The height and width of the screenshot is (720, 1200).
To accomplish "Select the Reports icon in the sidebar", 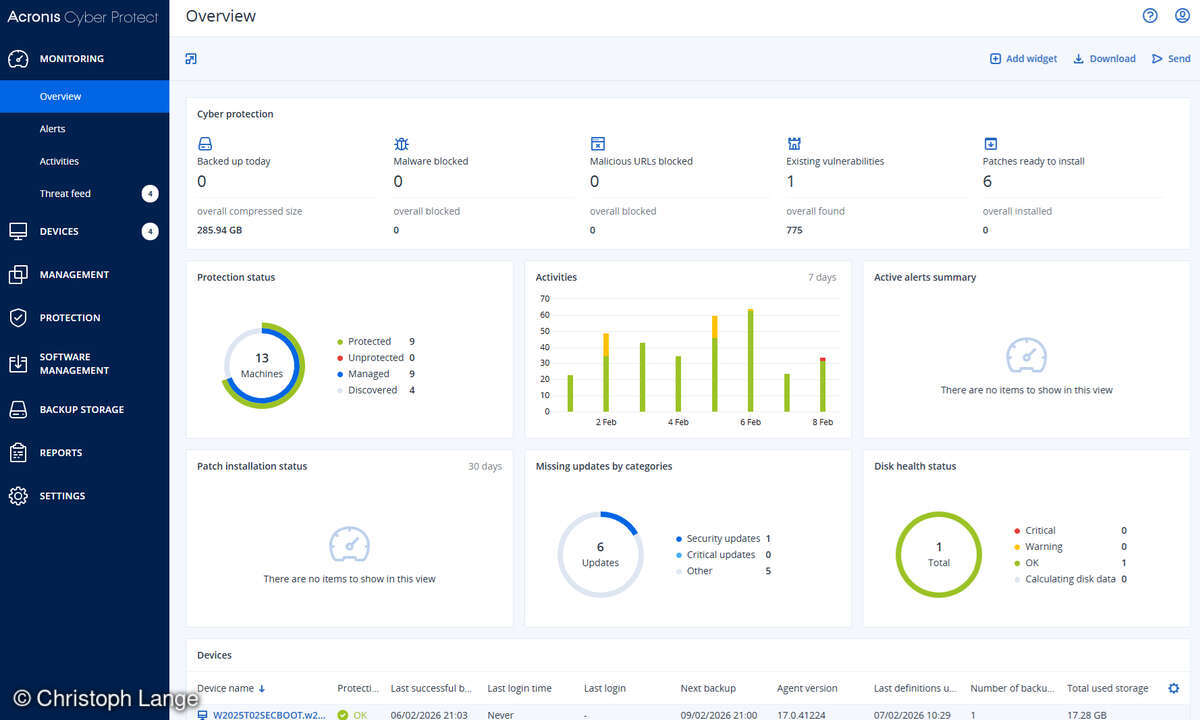I will click(20, 452).
